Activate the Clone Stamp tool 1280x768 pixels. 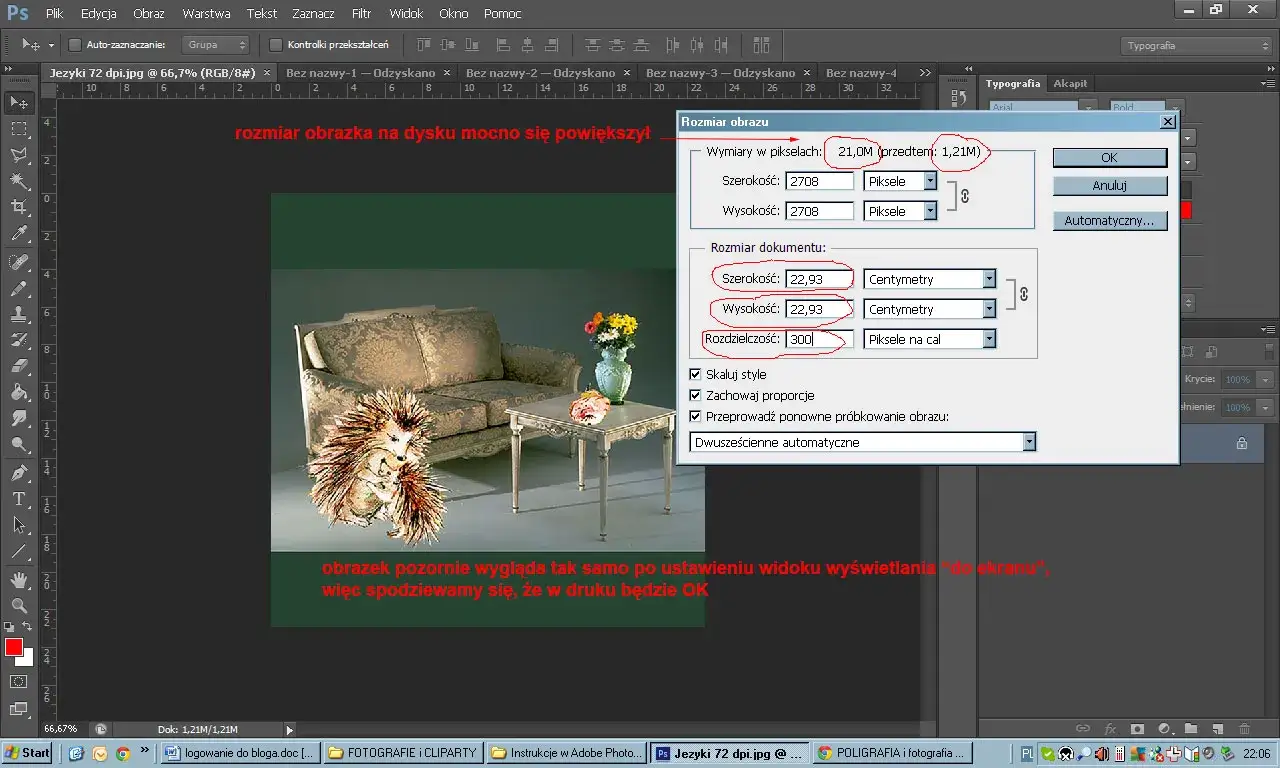(19, 313)
